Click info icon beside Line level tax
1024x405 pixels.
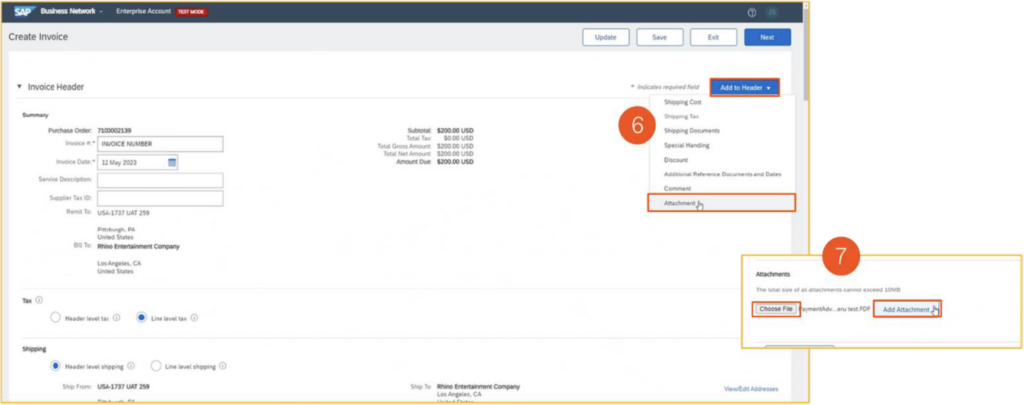[x=194, y=318]
